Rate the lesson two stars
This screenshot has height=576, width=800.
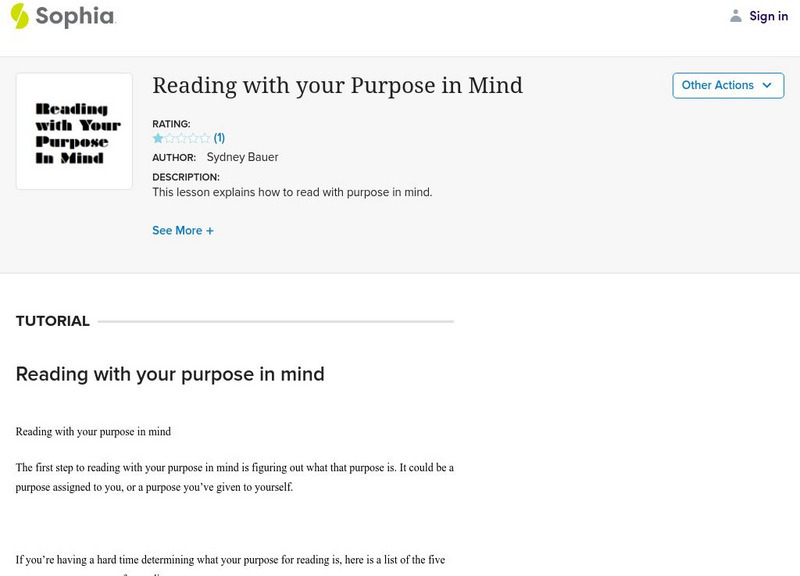(170, 138)
